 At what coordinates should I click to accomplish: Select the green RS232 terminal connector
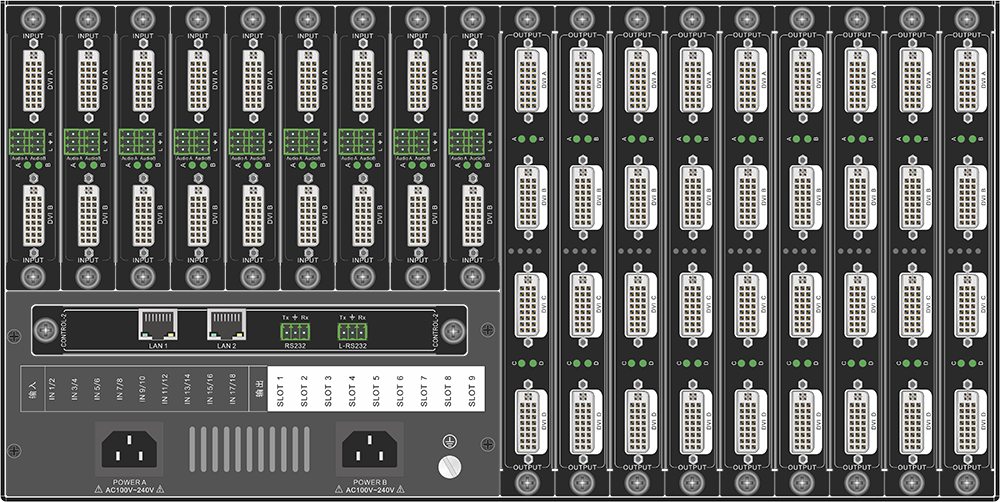click(295, 329)
